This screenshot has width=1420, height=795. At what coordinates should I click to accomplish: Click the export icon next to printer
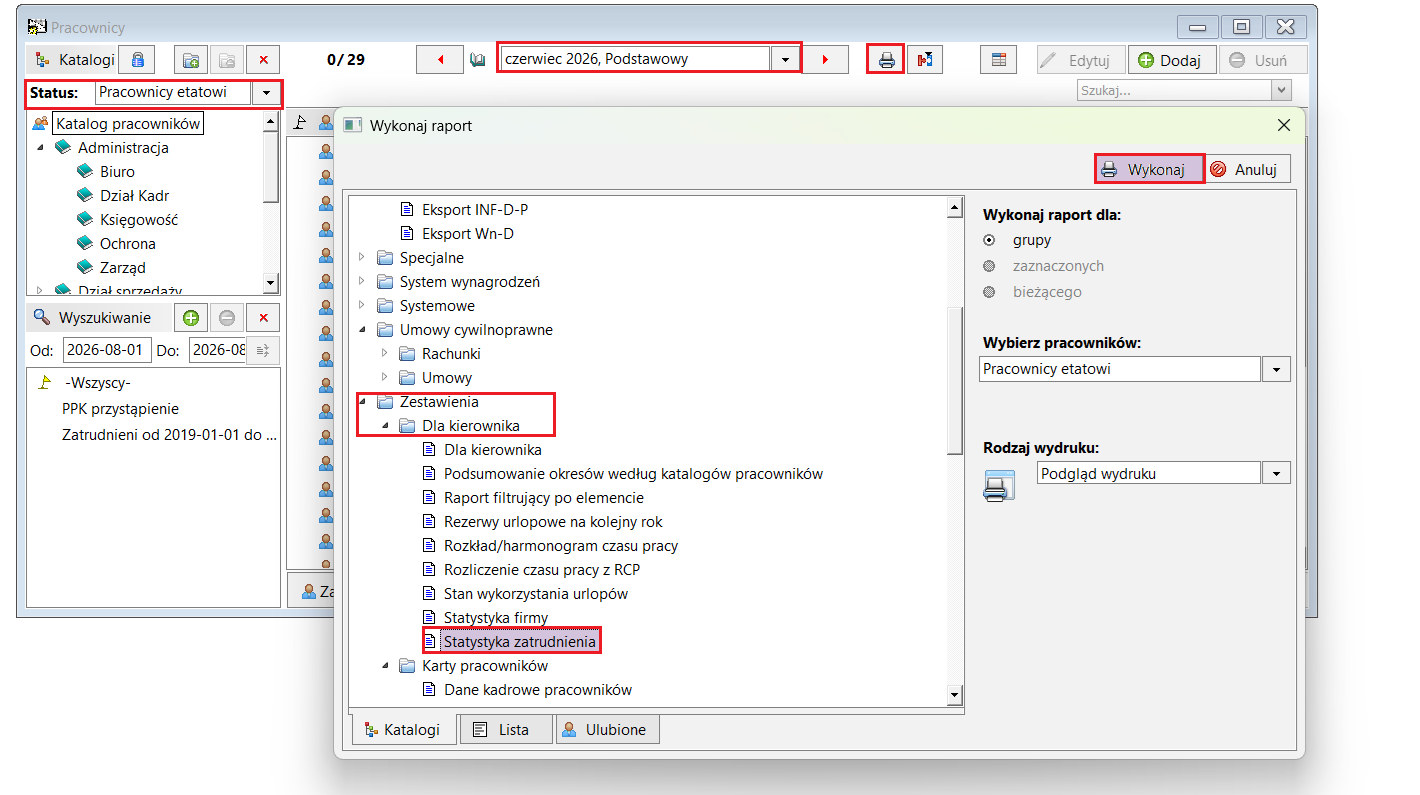coord(925,59)
